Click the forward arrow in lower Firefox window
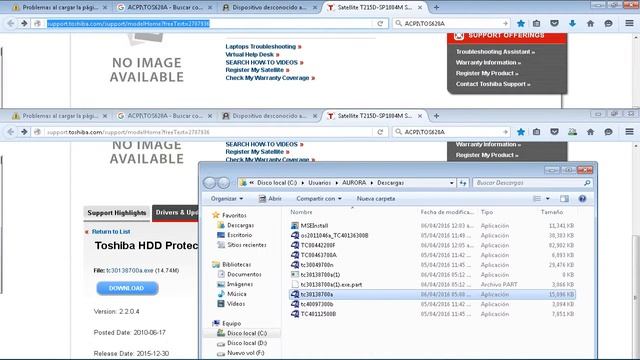This screenshot has width=640, height=360. coord(24,132)
